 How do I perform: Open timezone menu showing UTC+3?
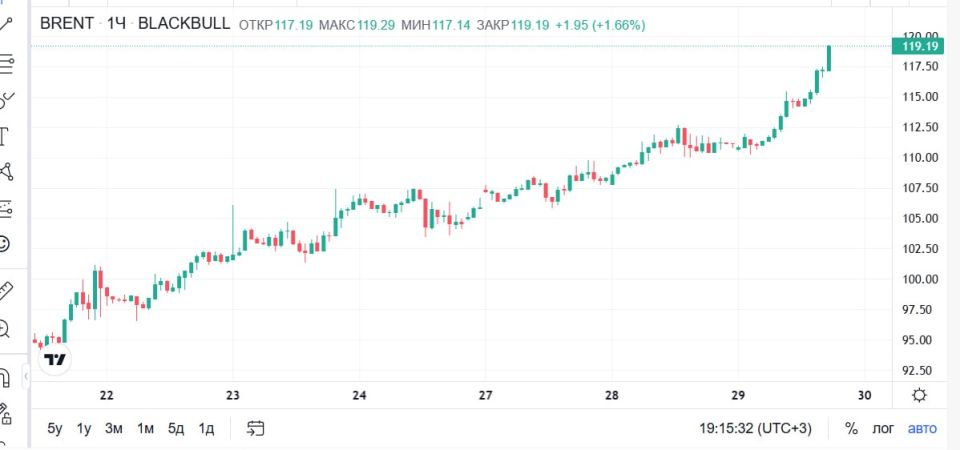[x=756, y=429]
